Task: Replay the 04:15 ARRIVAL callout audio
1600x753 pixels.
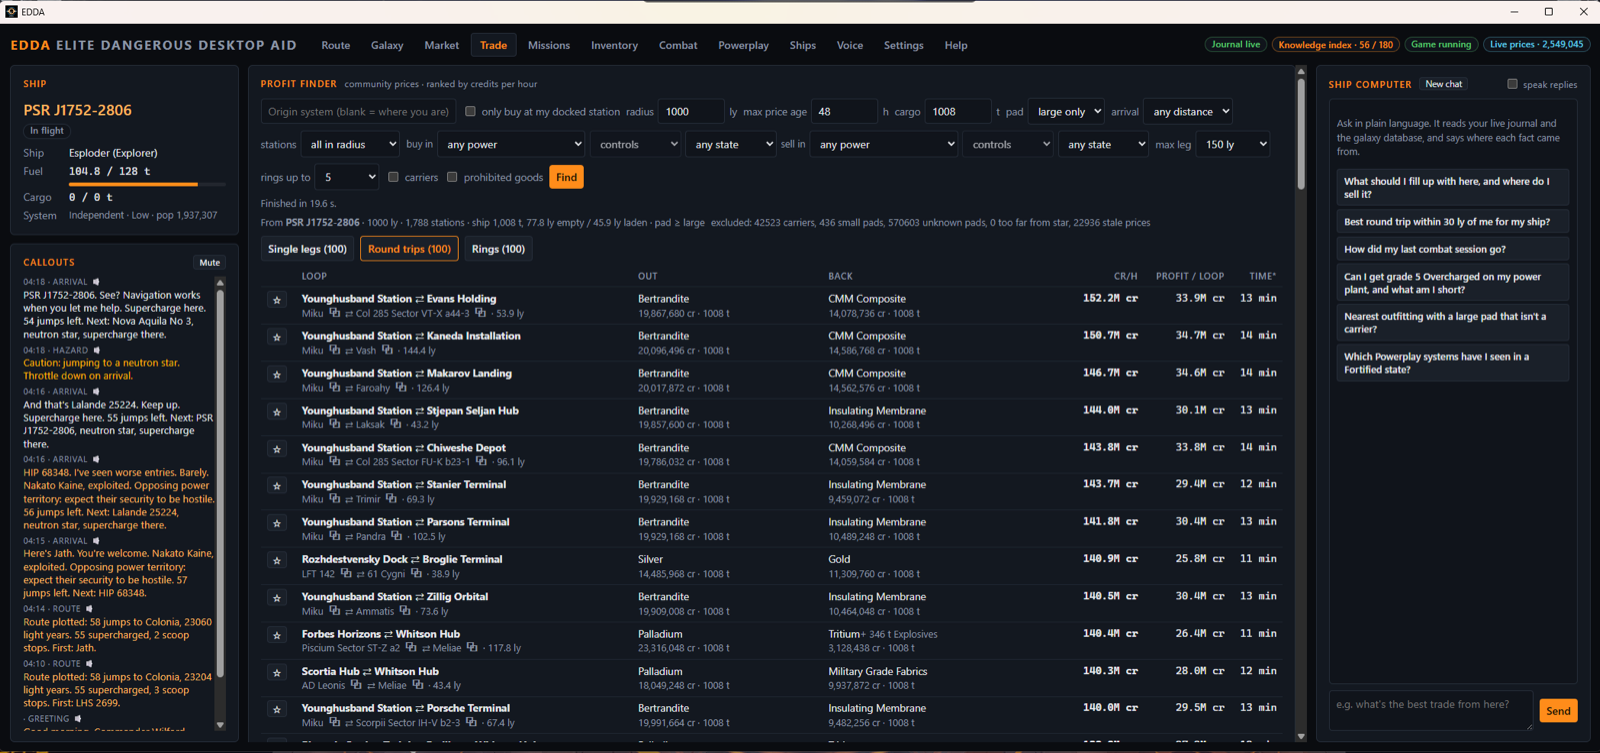Action: pyautogui.click(x=96, y=541)
